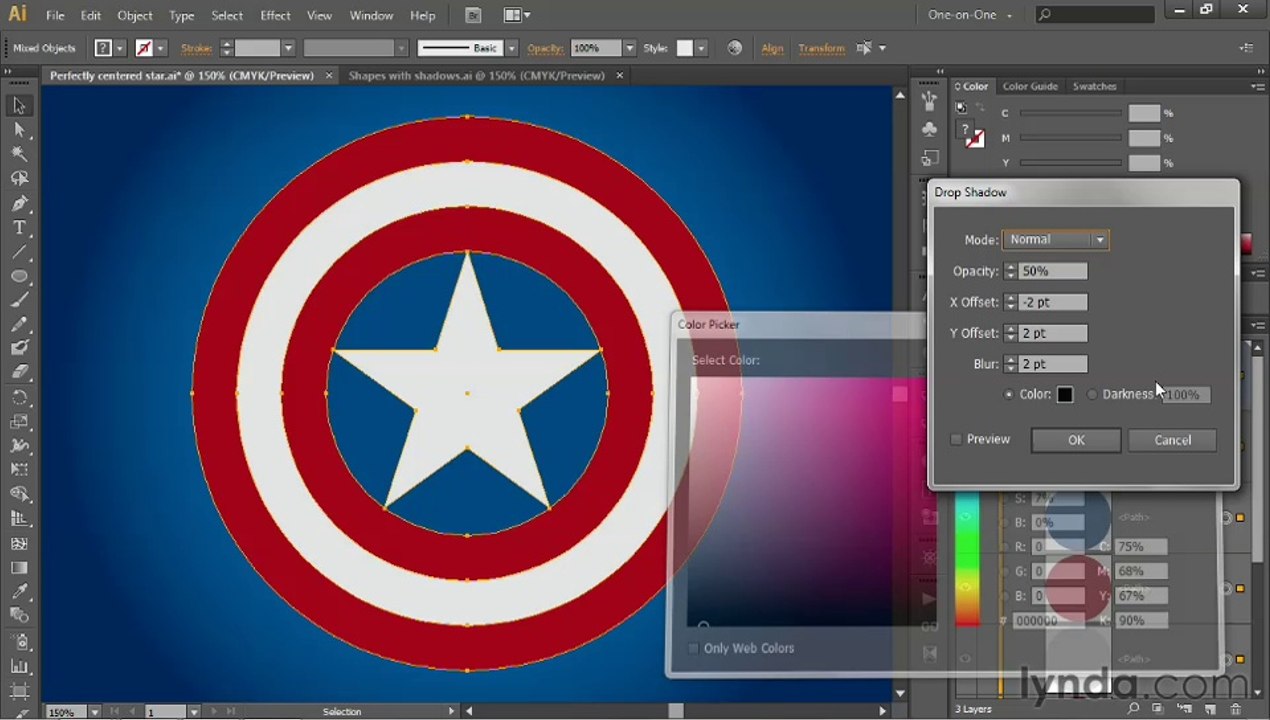Check the Only Web Colors option

tap(693, 649)
